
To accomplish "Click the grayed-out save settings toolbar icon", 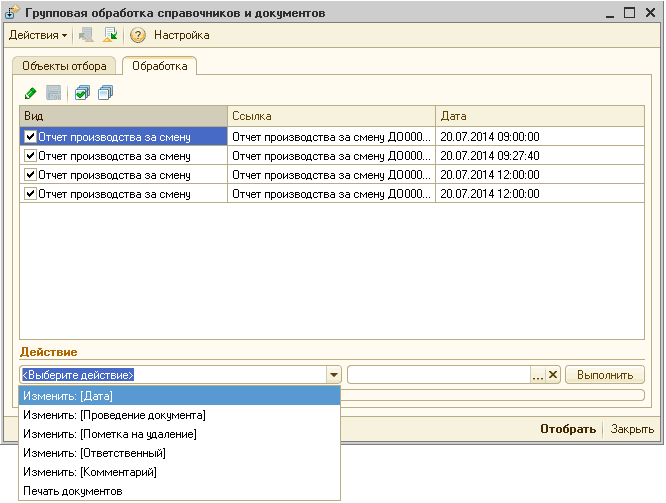I will 88,35.
